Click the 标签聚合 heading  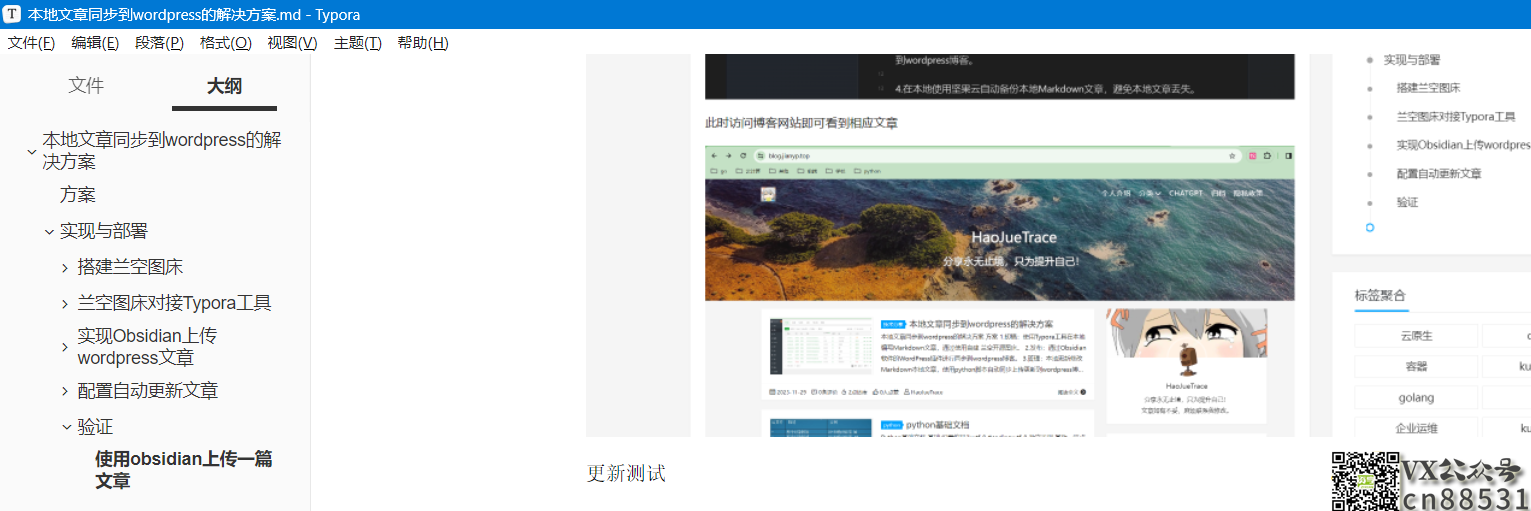click(1380, 295)
